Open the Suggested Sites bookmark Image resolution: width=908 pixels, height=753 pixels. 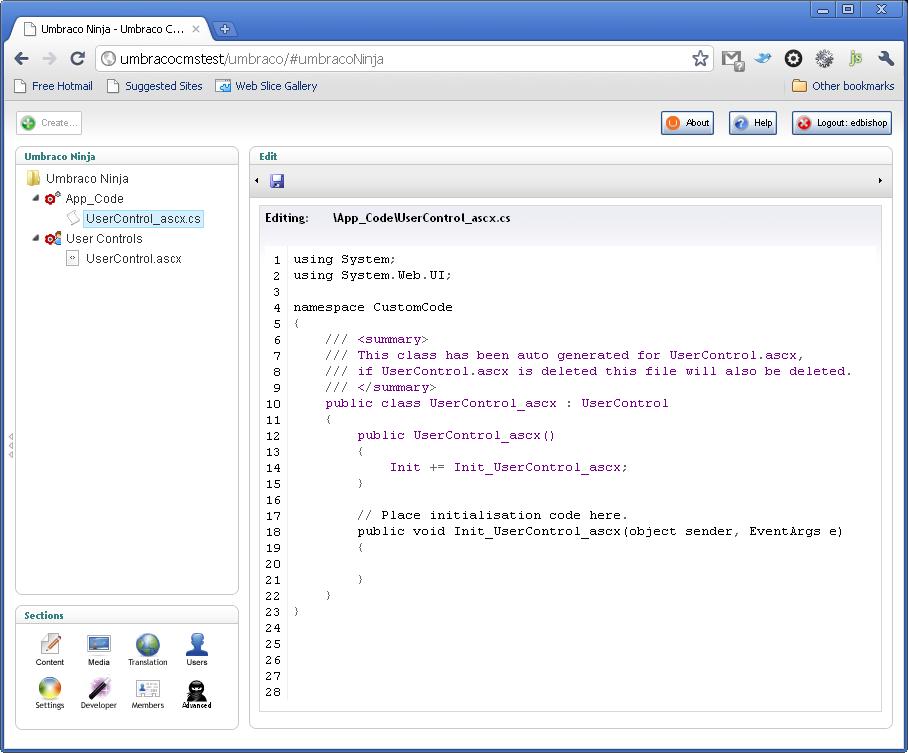[155, 86]
